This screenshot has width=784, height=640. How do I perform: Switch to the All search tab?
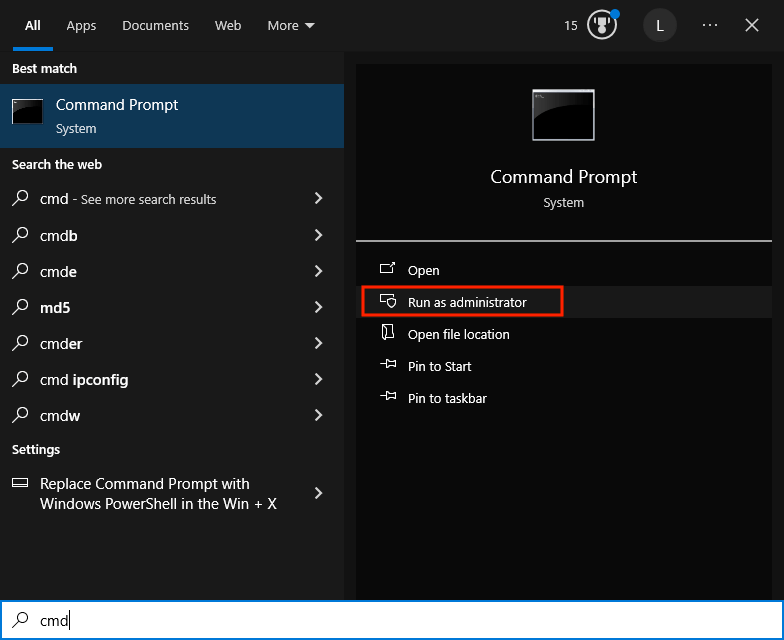(32, 26)
